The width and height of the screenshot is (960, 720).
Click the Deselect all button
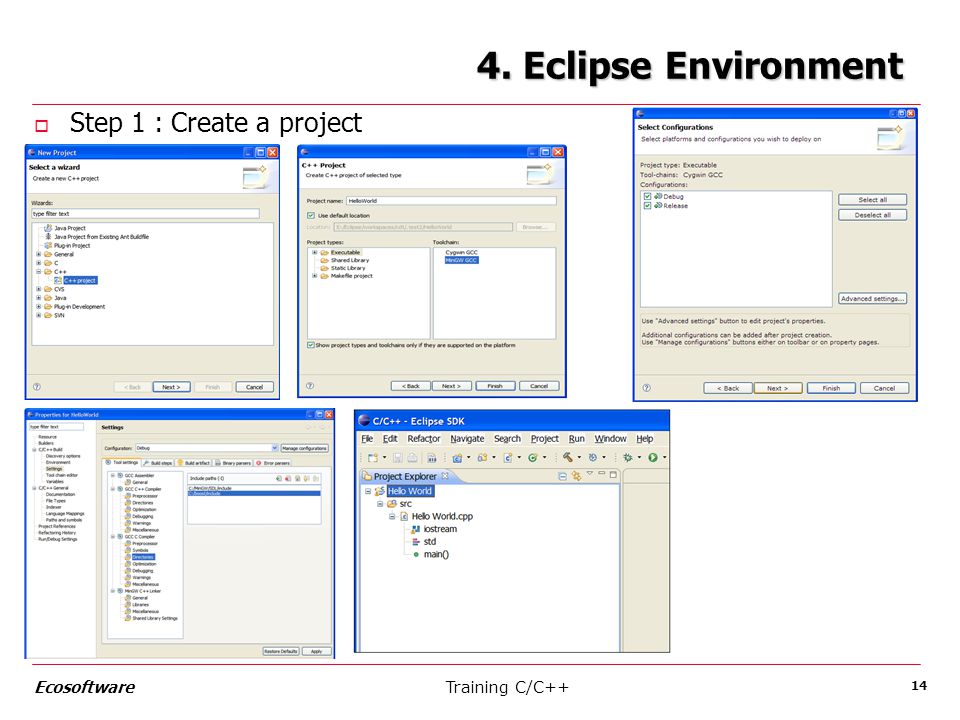click(872, 215)
